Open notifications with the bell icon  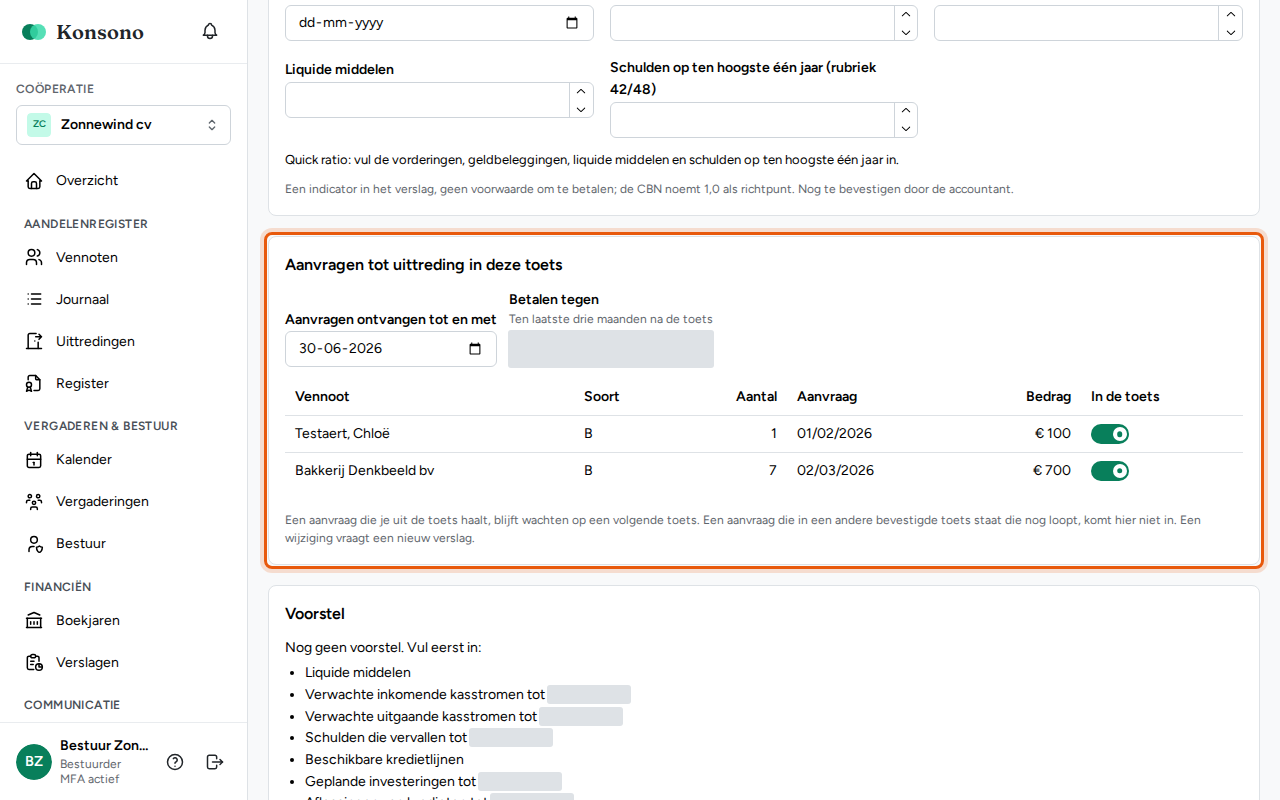pos(210,31)
